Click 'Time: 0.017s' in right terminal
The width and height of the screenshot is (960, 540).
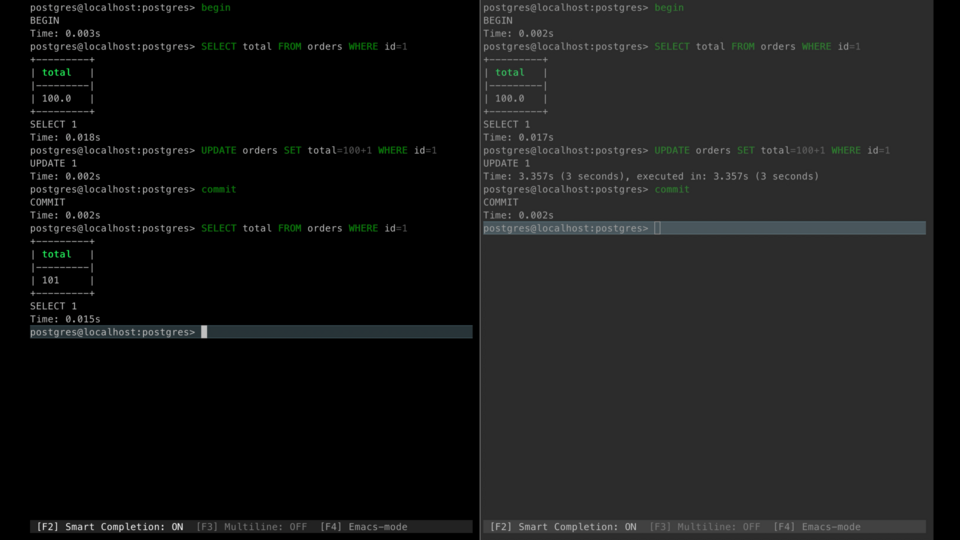[x=518, y=137]
